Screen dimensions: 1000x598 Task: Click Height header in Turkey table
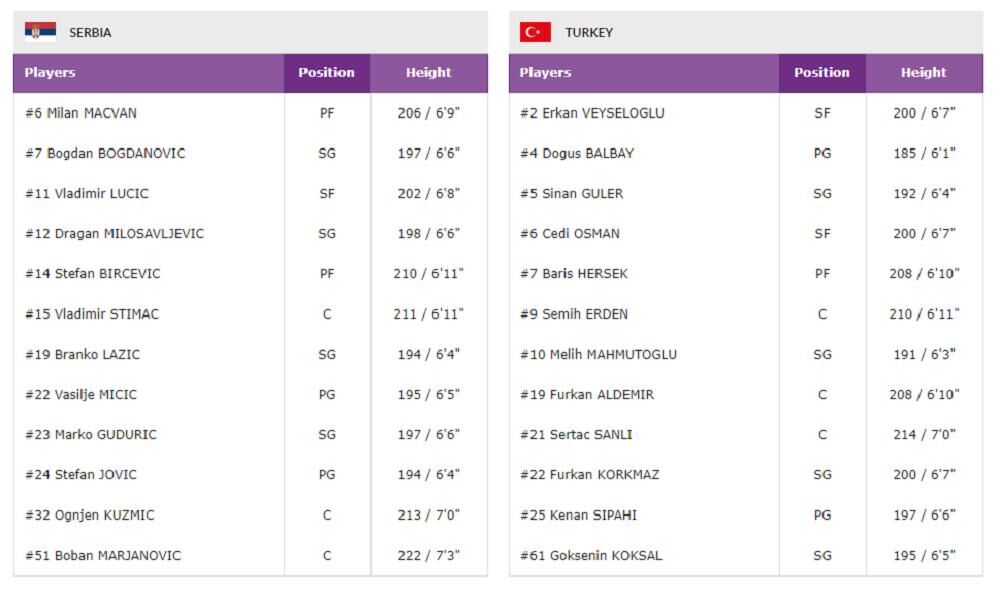[x=923, y=73]
